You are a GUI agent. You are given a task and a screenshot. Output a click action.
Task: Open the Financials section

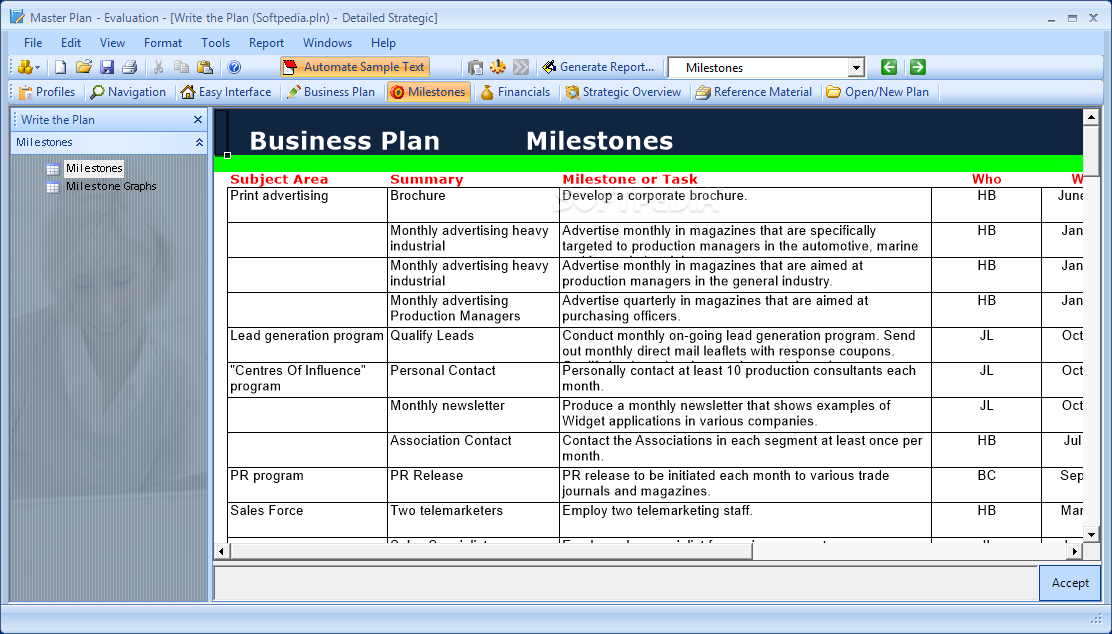pyautogui.click(x=515, y=92)
